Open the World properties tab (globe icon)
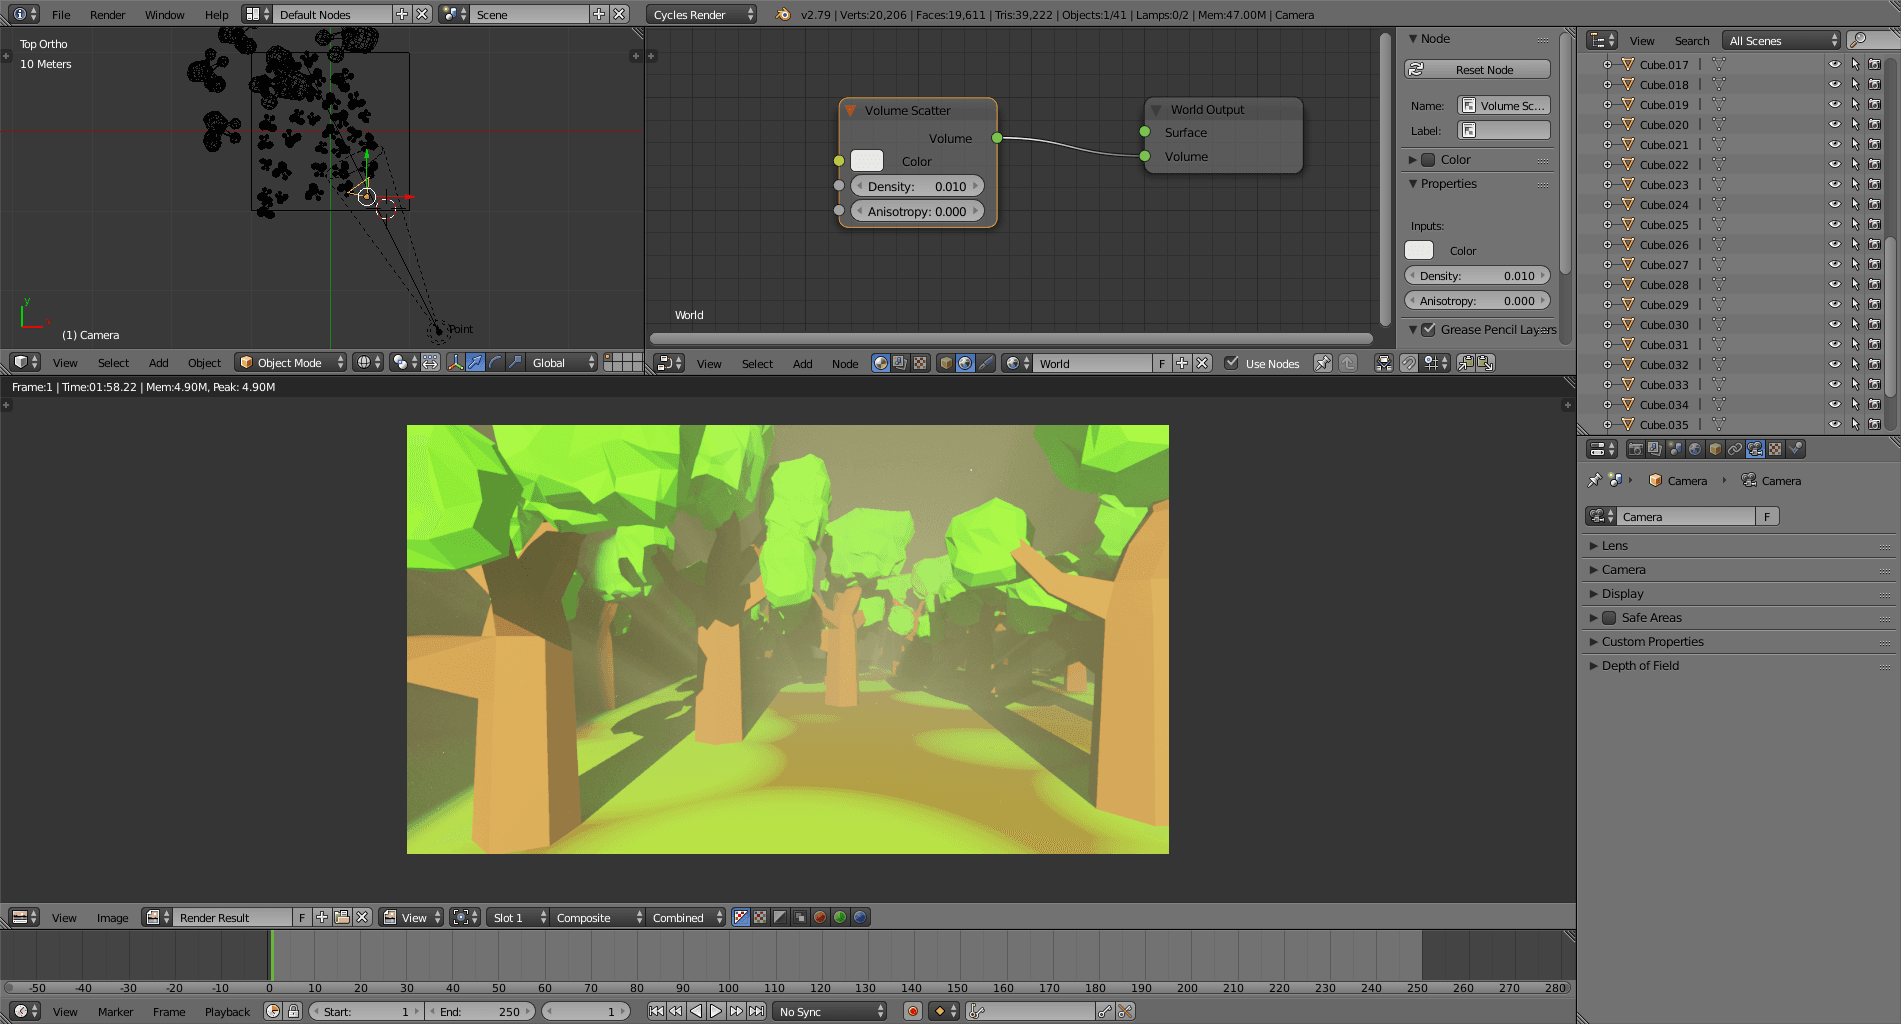 pos(1695,449)
